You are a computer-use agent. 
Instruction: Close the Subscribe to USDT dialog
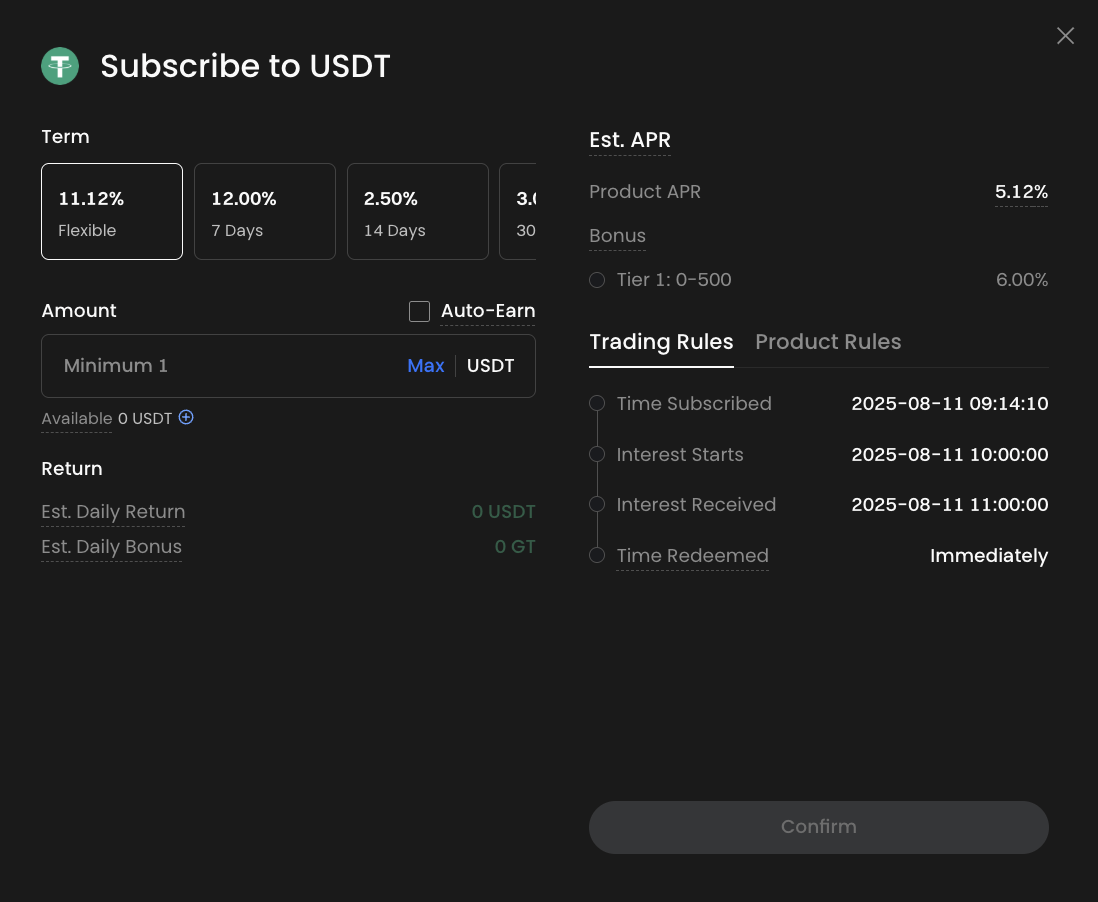pos(1065,36)
